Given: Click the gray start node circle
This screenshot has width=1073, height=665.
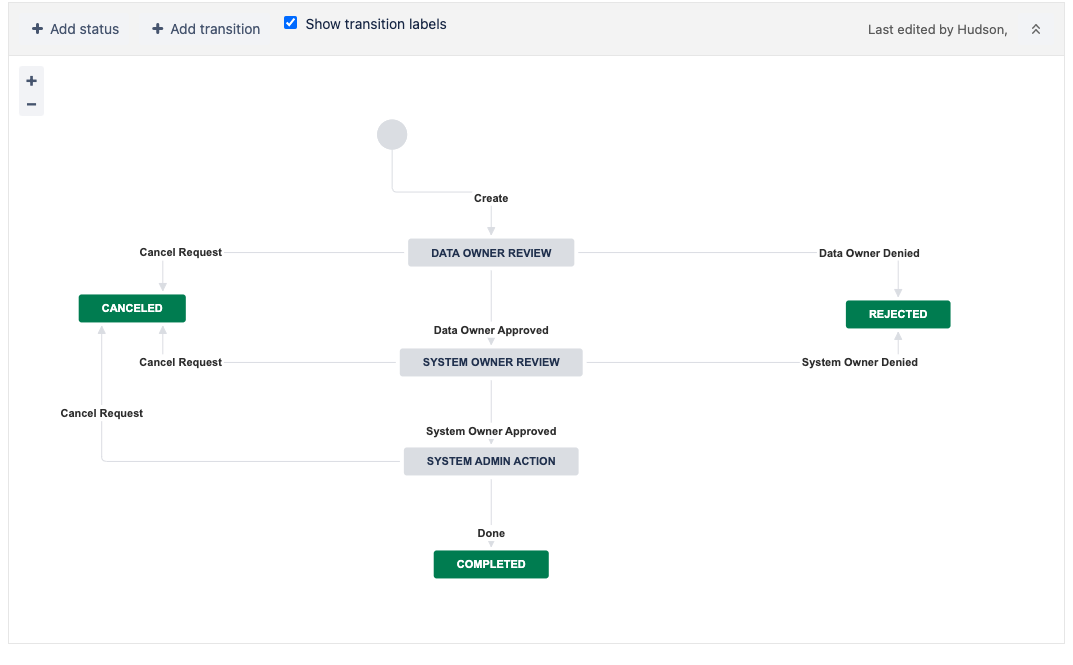Looking at the screenshot, I should pos(391,134).
